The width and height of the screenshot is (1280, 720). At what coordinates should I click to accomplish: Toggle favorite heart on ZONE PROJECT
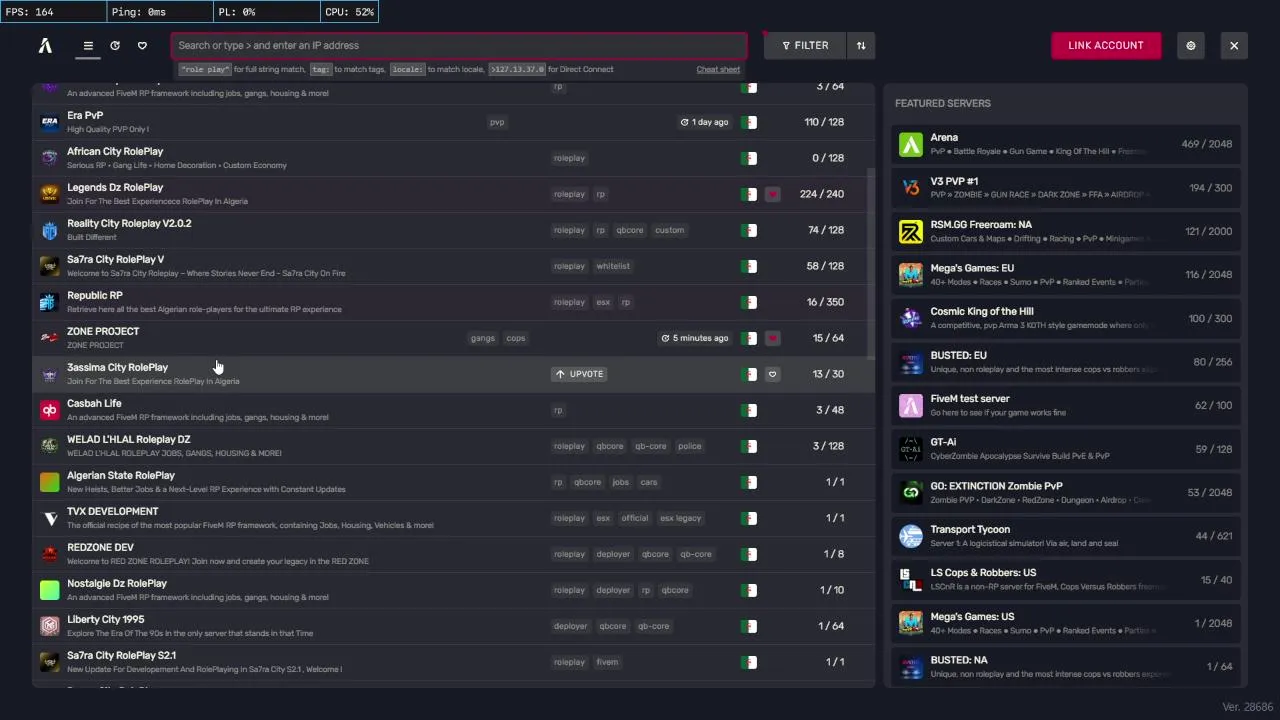pos(772,338)
